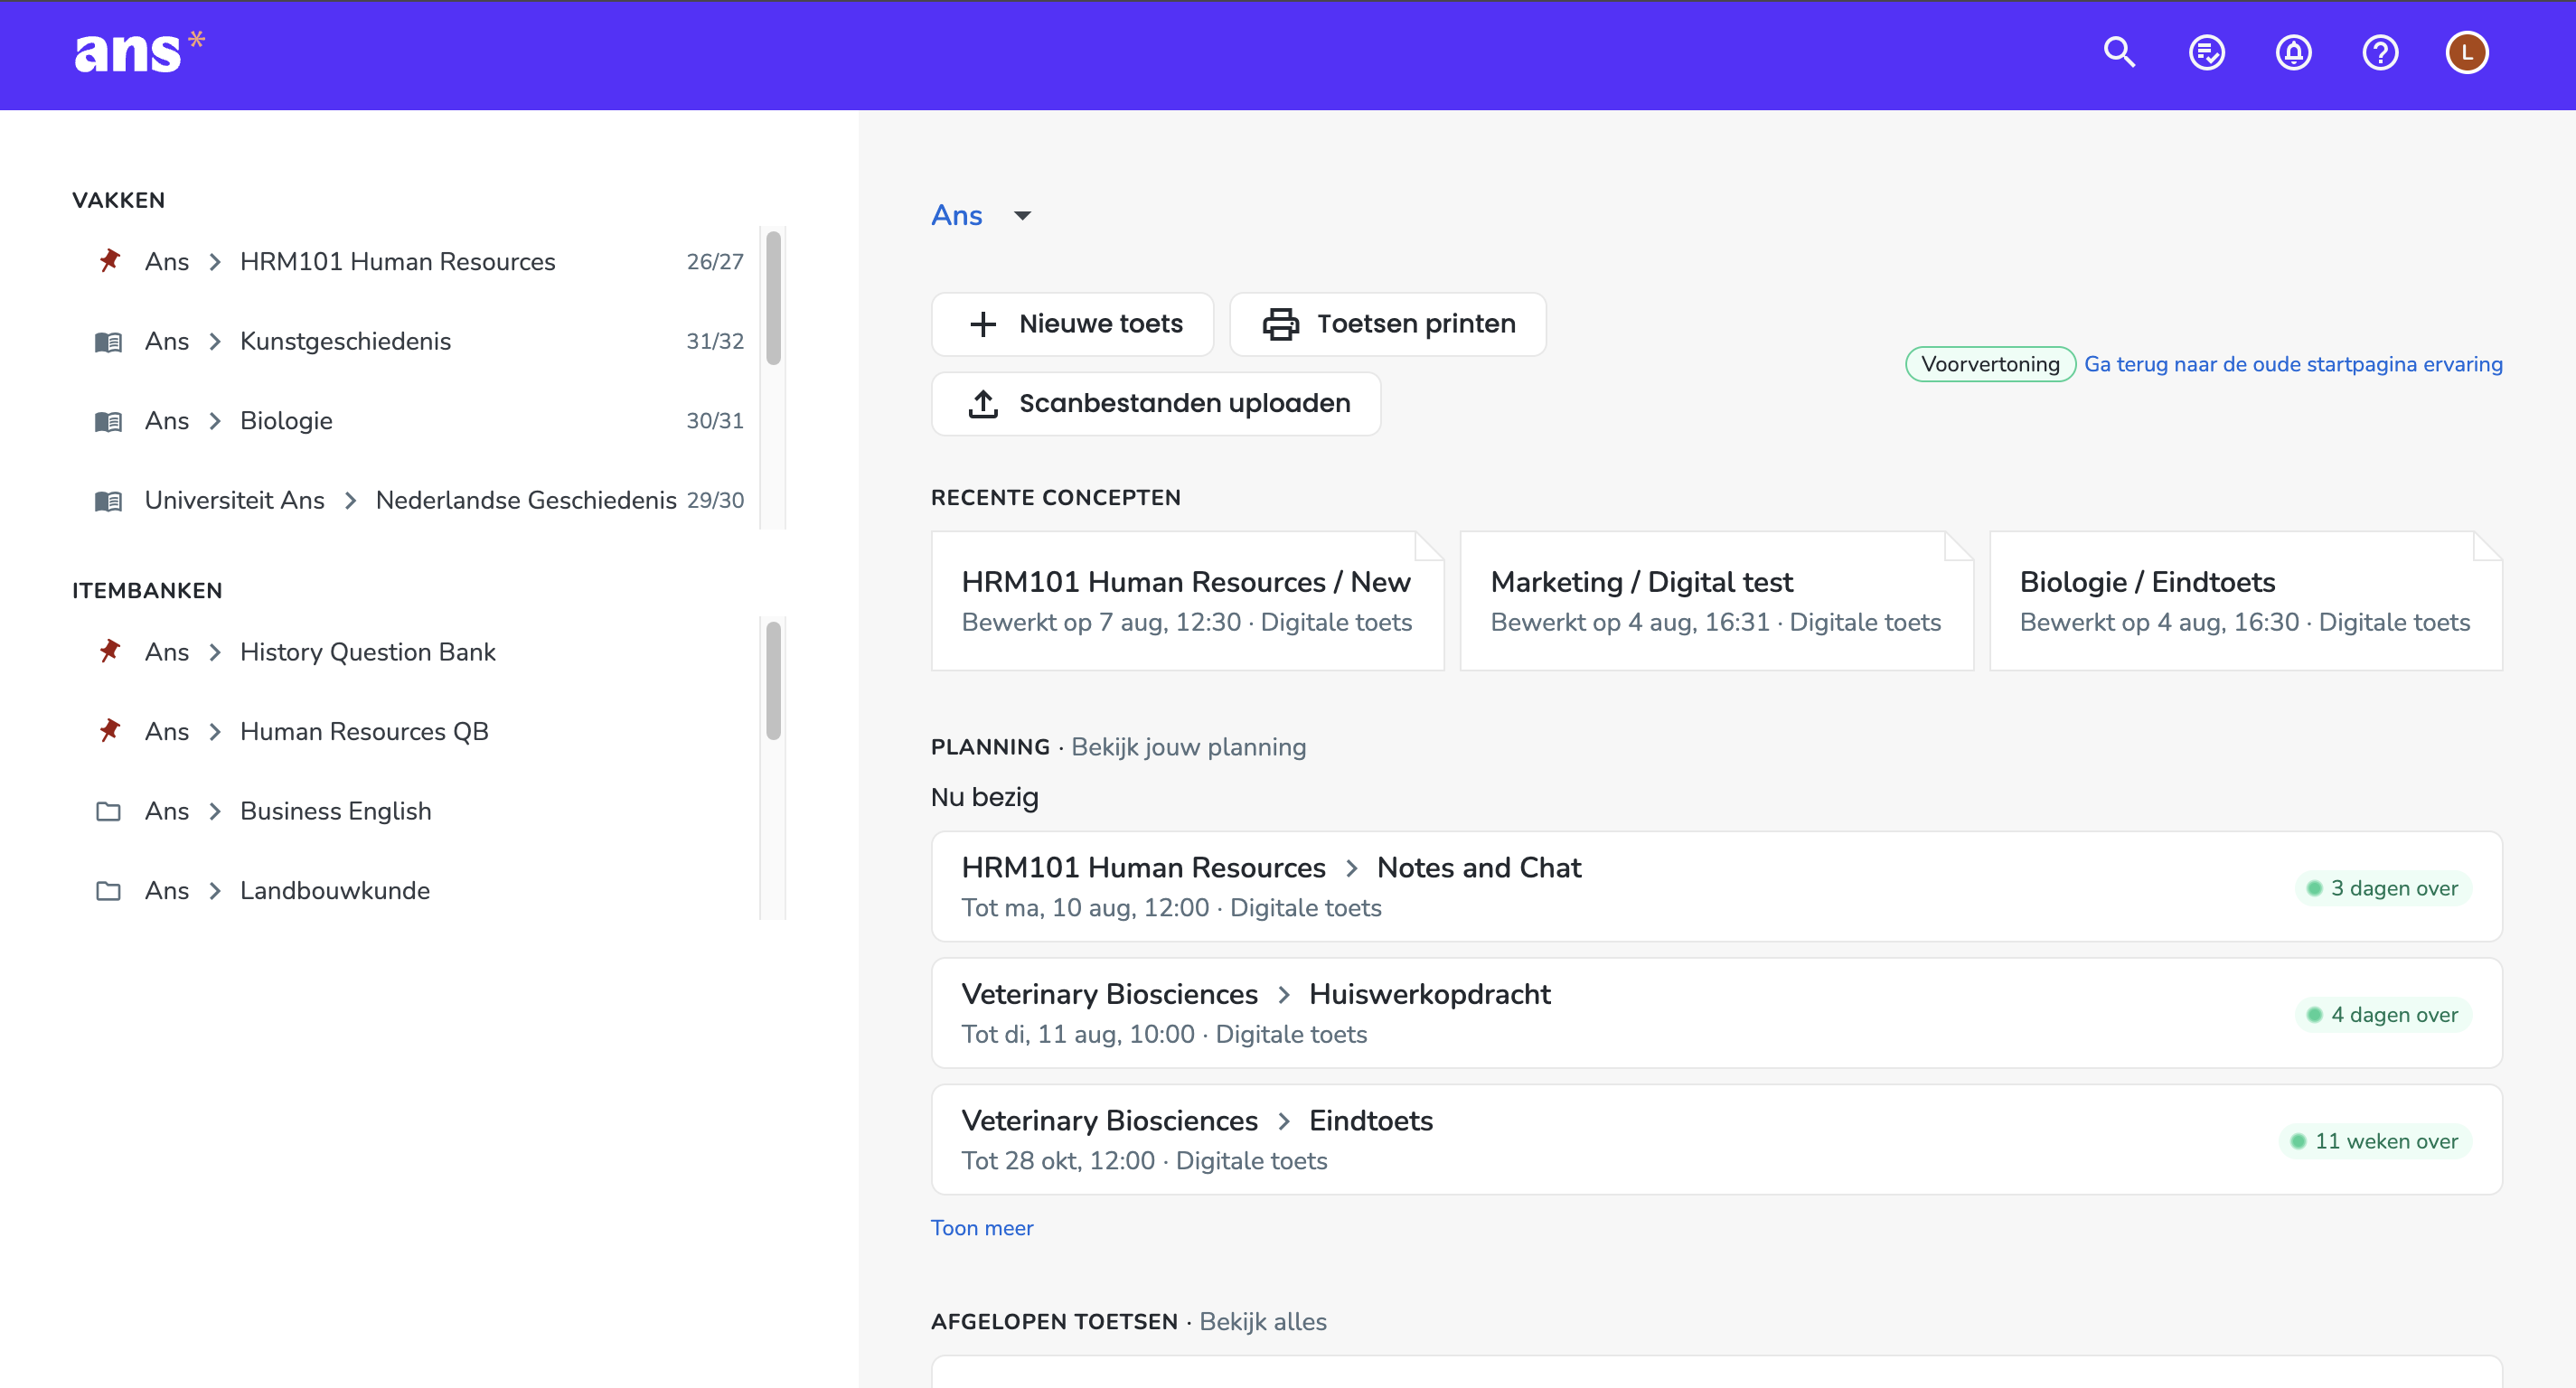Click book icon next to Nederlandse Geschiedenis

[x=108, y=500]
